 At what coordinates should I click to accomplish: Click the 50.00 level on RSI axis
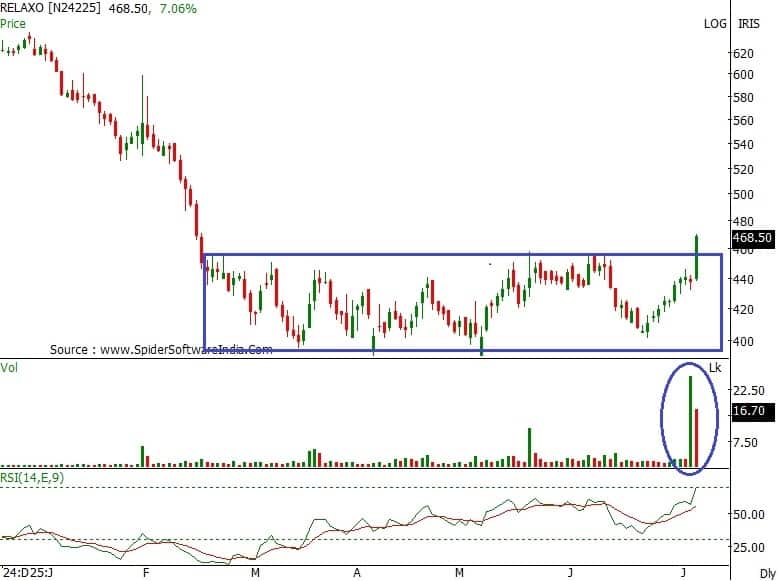pos(749,514)
